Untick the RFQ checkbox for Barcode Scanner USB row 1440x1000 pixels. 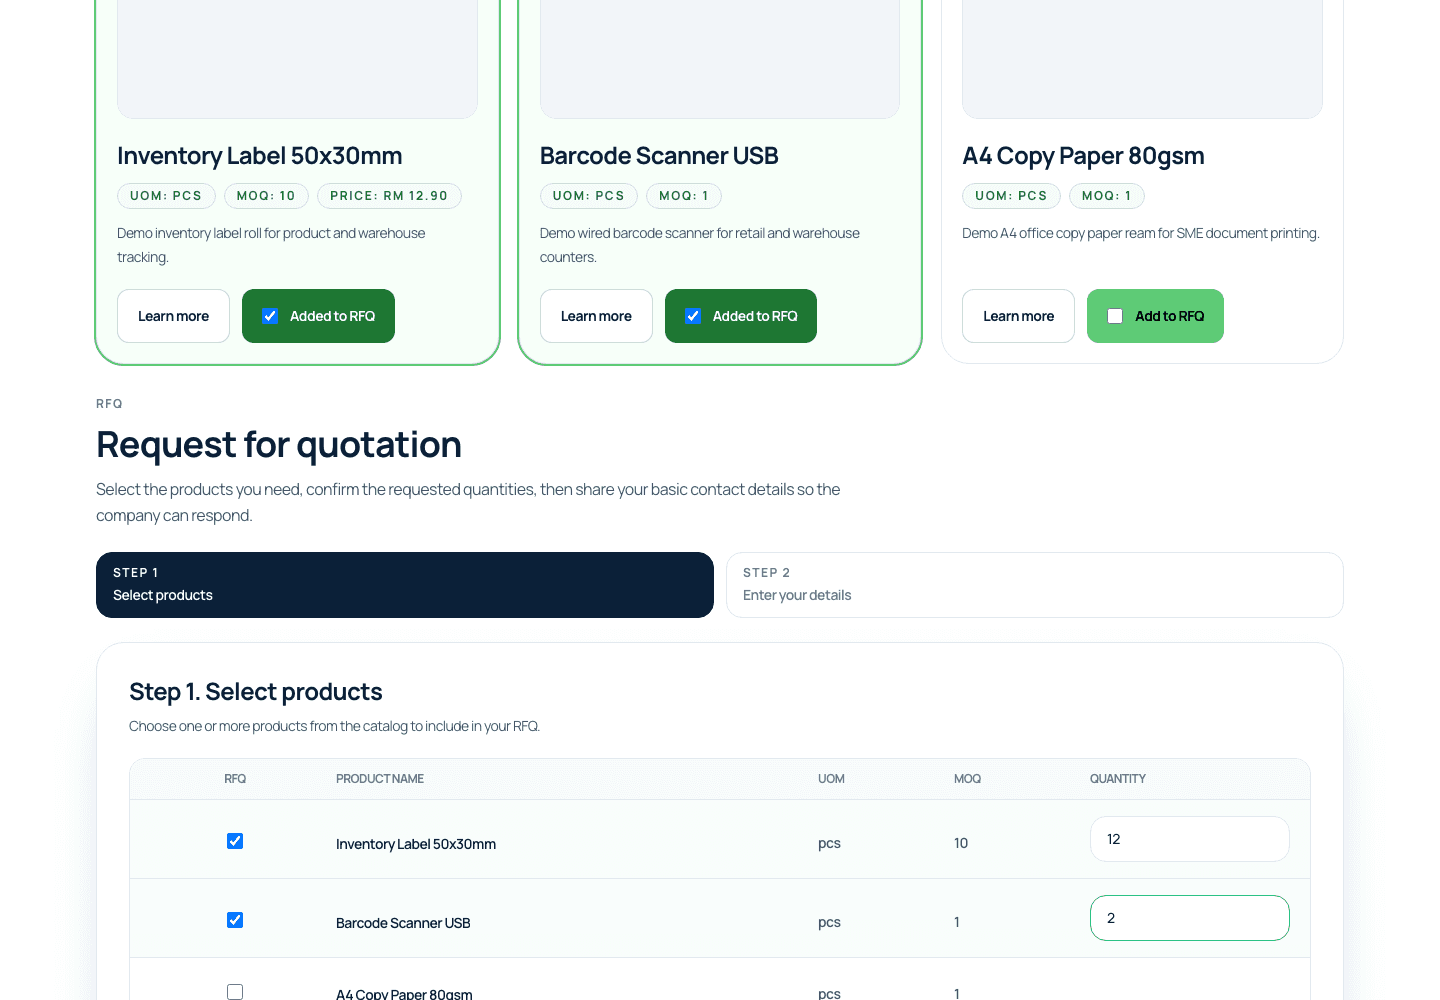point(235,920)
